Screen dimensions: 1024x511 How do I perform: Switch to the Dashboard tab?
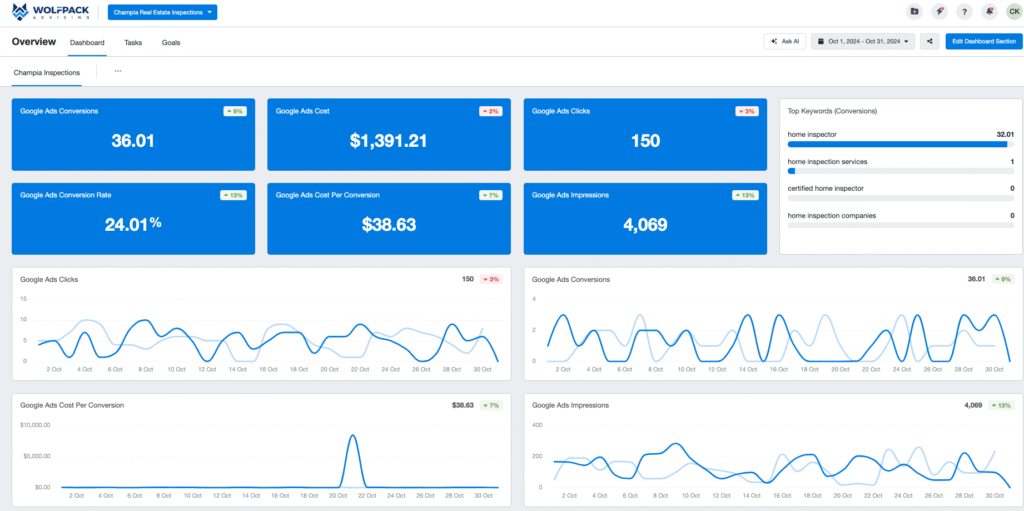coord(87,42)
